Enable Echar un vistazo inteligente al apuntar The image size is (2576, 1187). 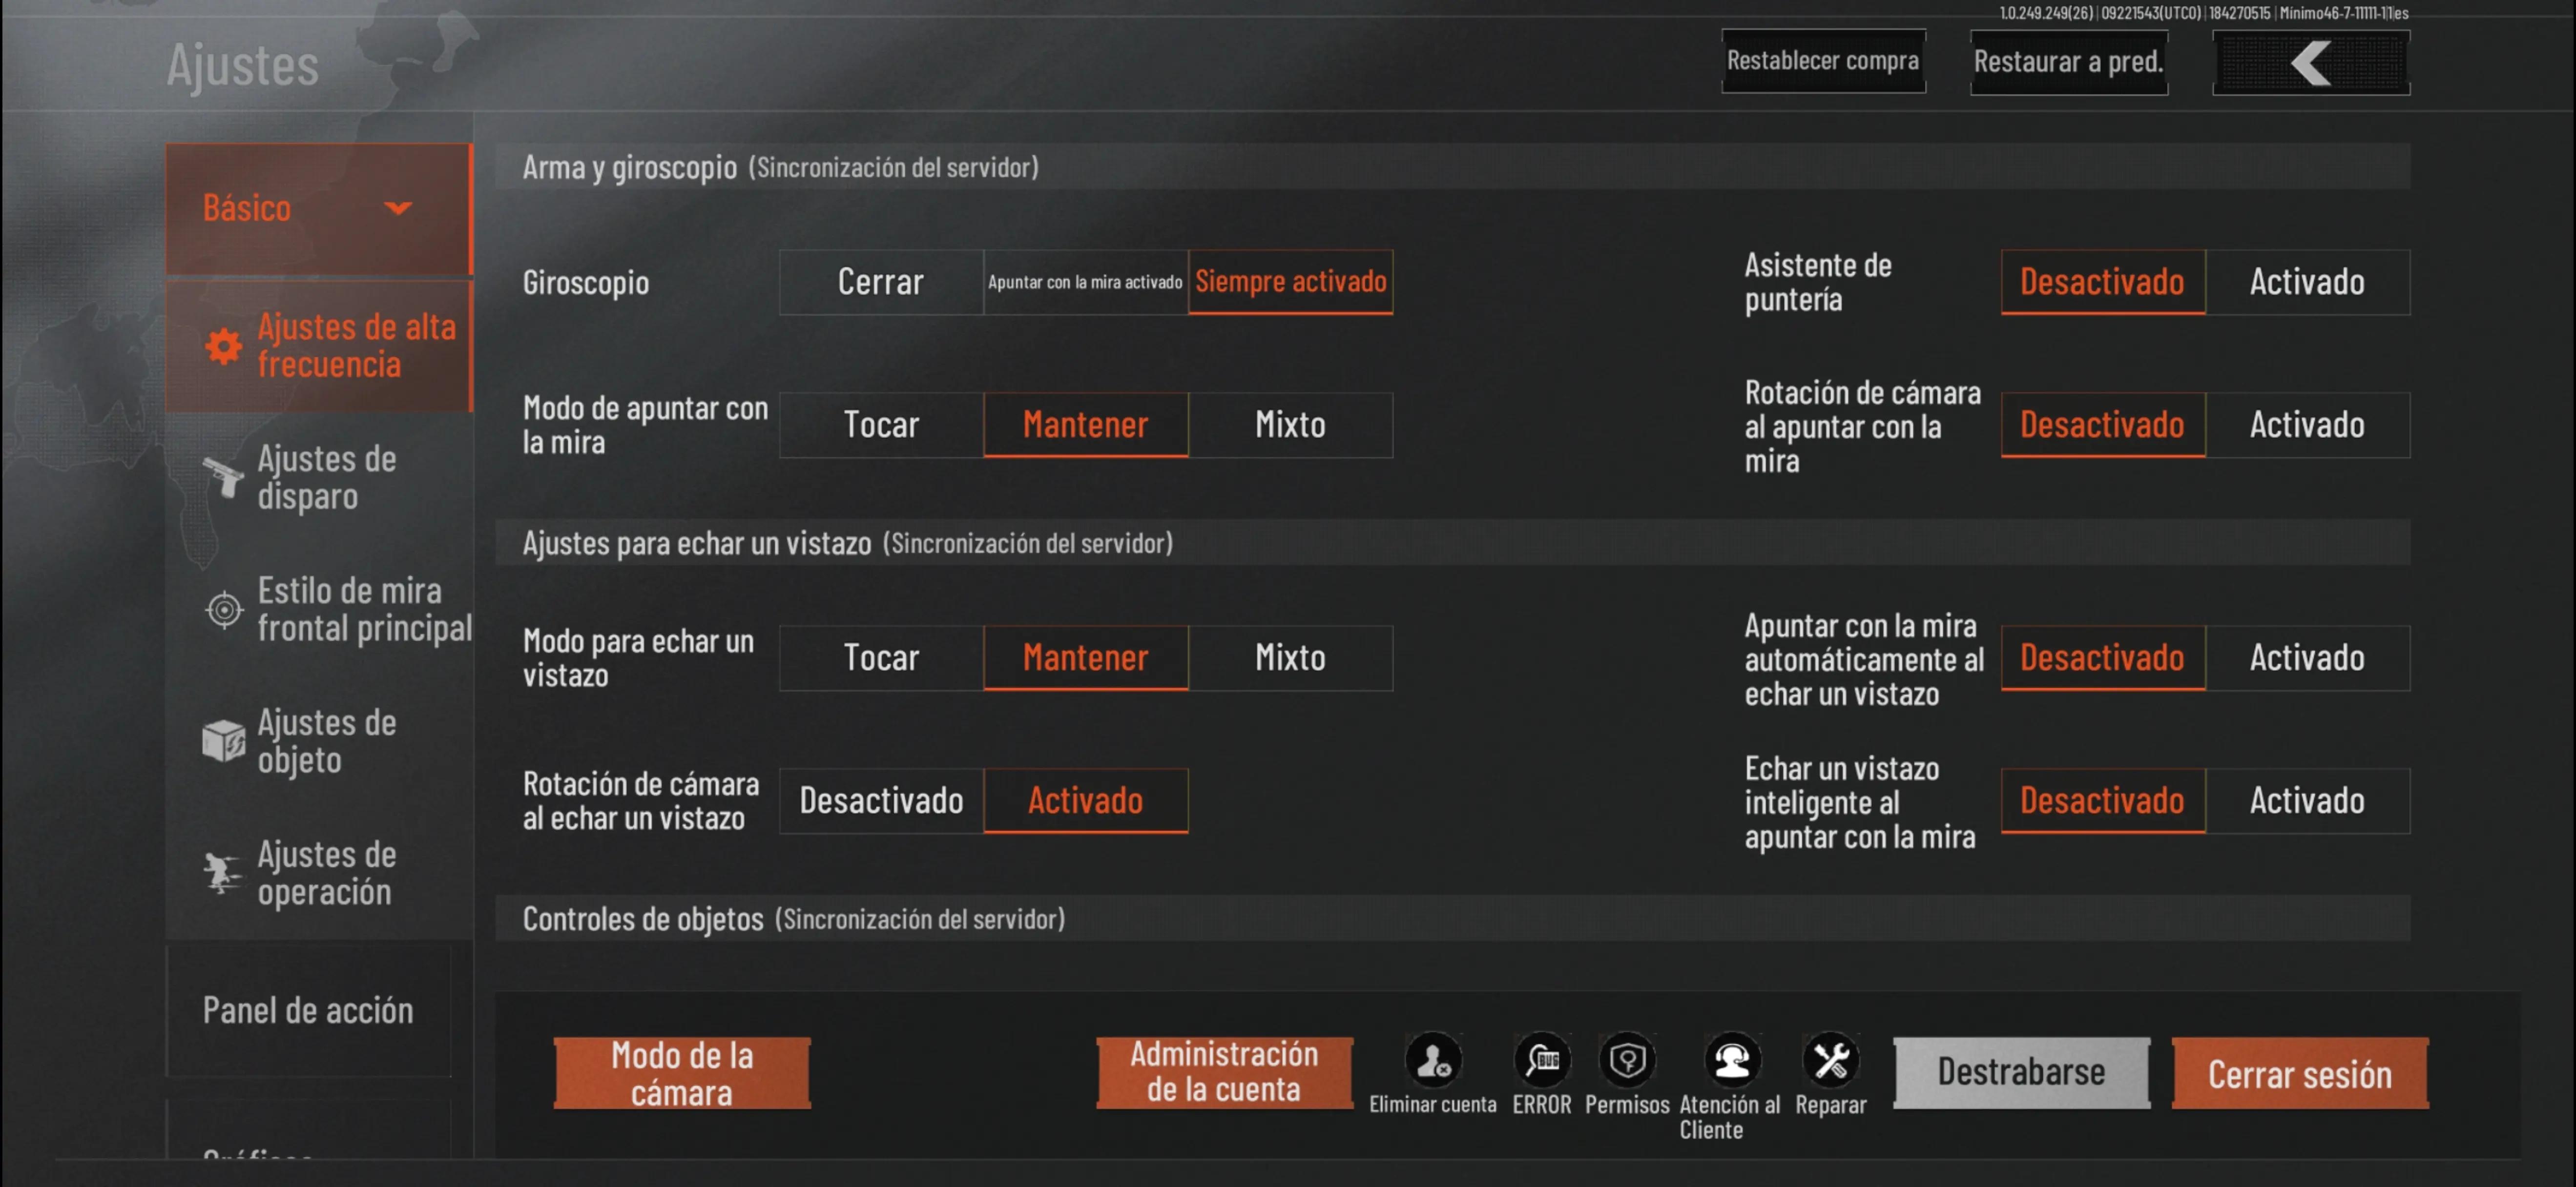coord(2308,801)
